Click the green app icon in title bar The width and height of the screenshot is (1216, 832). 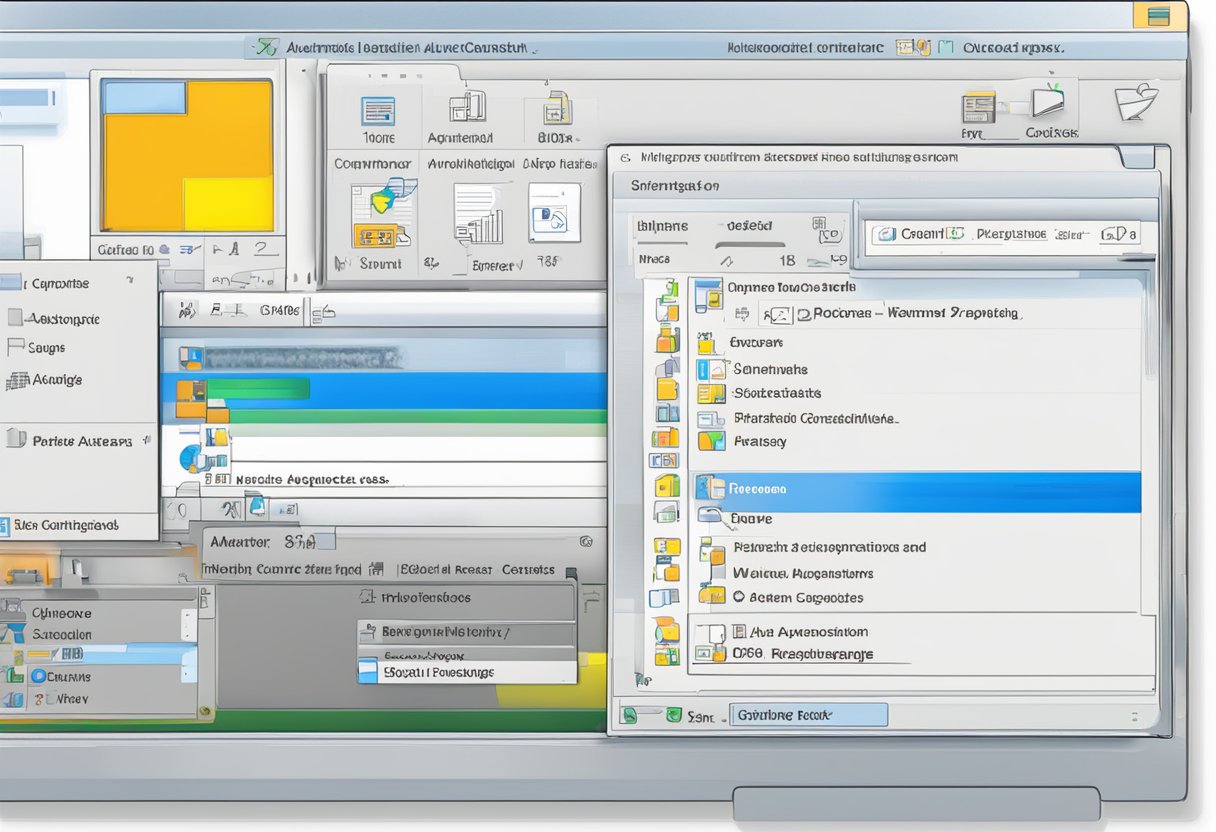pos(265,47)
